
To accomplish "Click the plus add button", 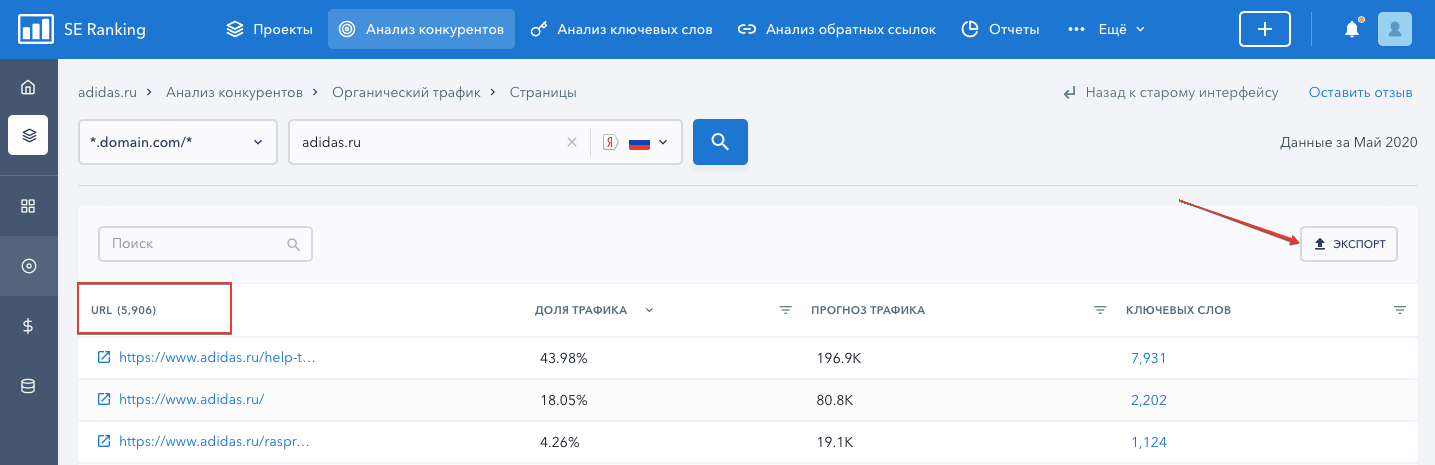I will pyautogui.click(x=1265, y=29).
